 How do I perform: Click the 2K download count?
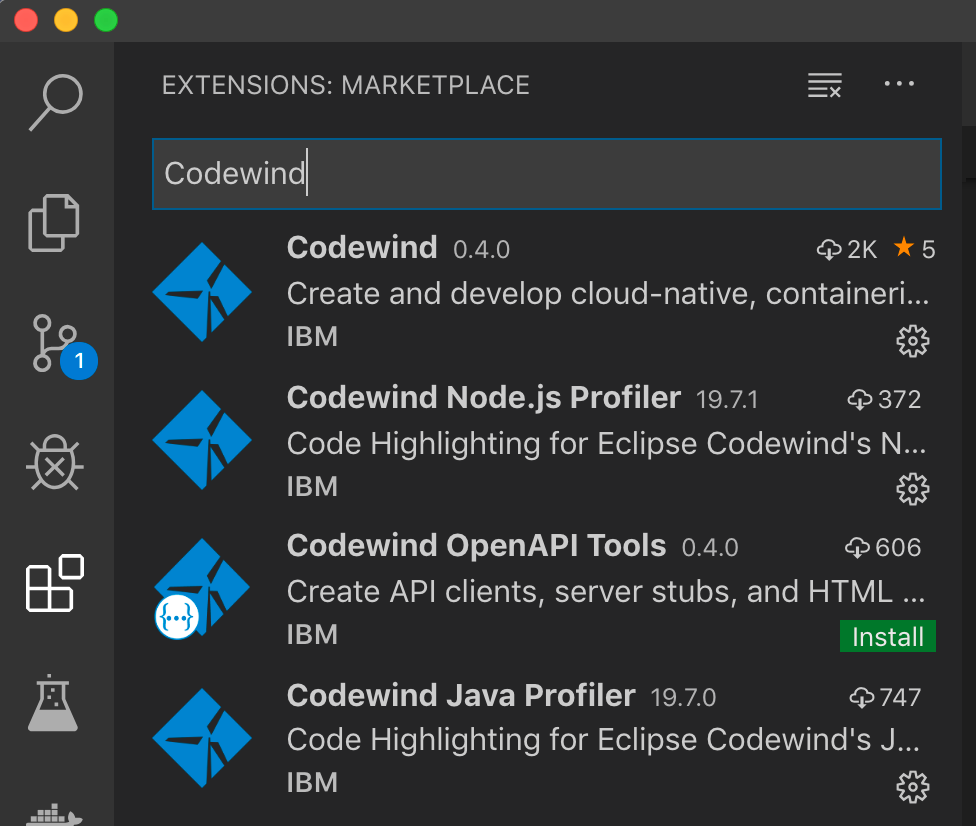pyautogui.click(x=847, y=250)
